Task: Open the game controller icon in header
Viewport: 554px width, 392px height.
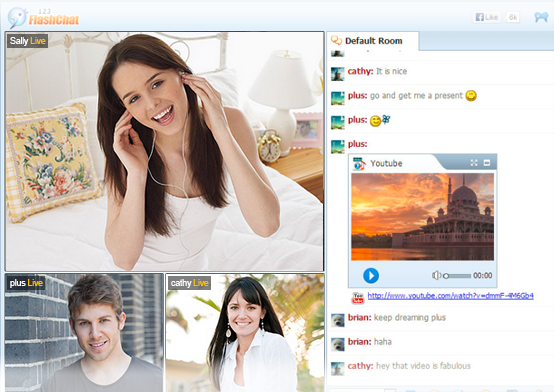Action: [x=541, y=17]
